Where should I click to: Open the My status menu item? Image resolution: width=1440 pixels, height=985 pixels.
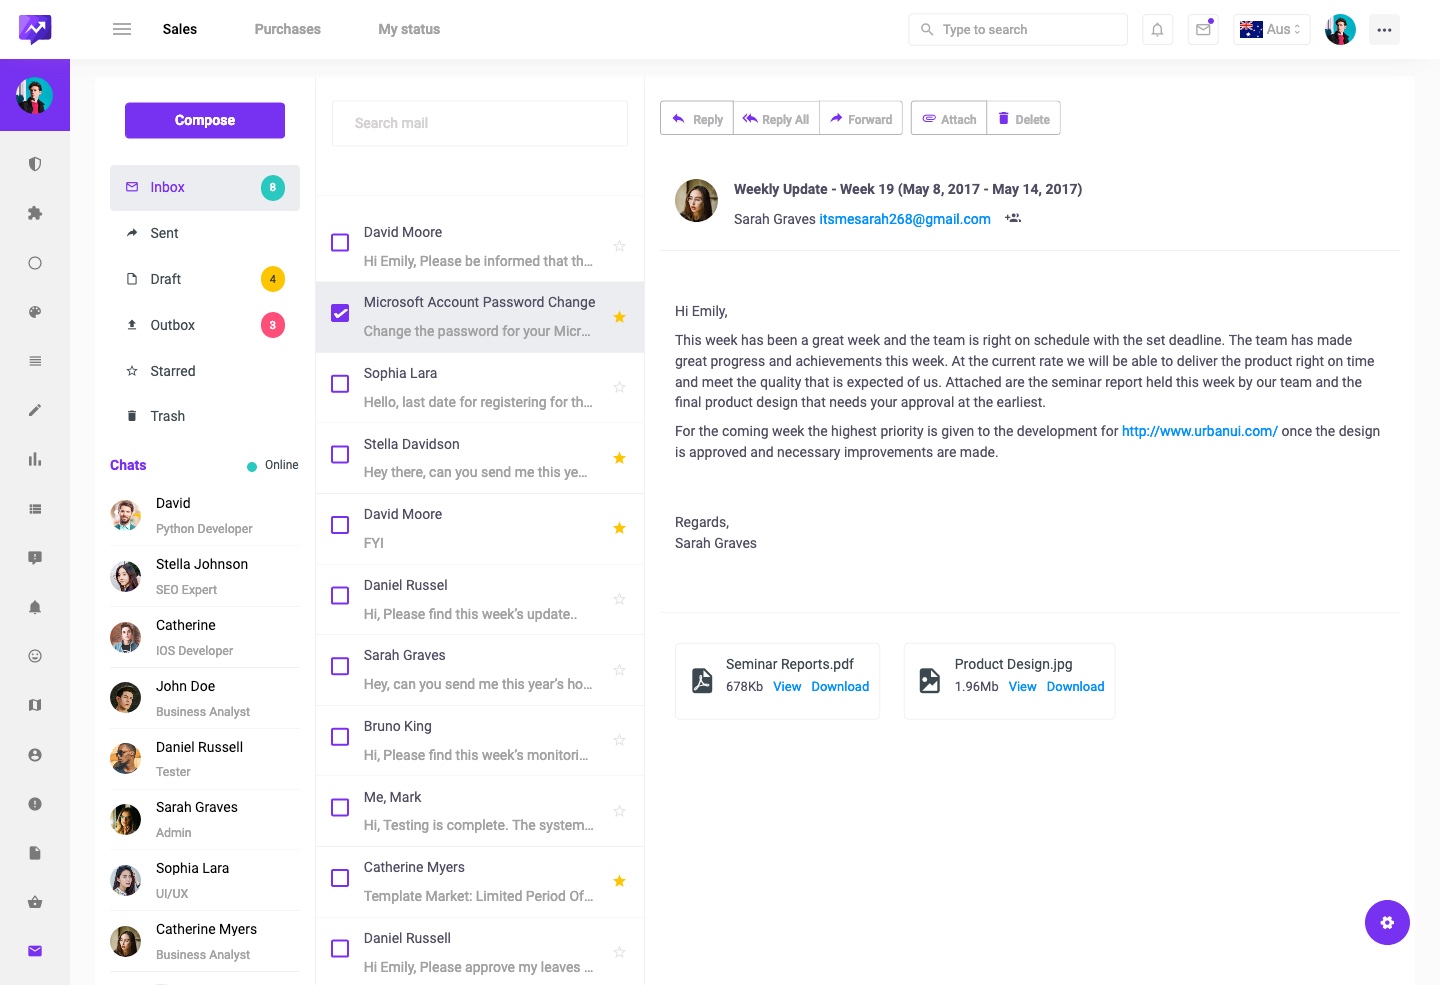click(408, 29)
